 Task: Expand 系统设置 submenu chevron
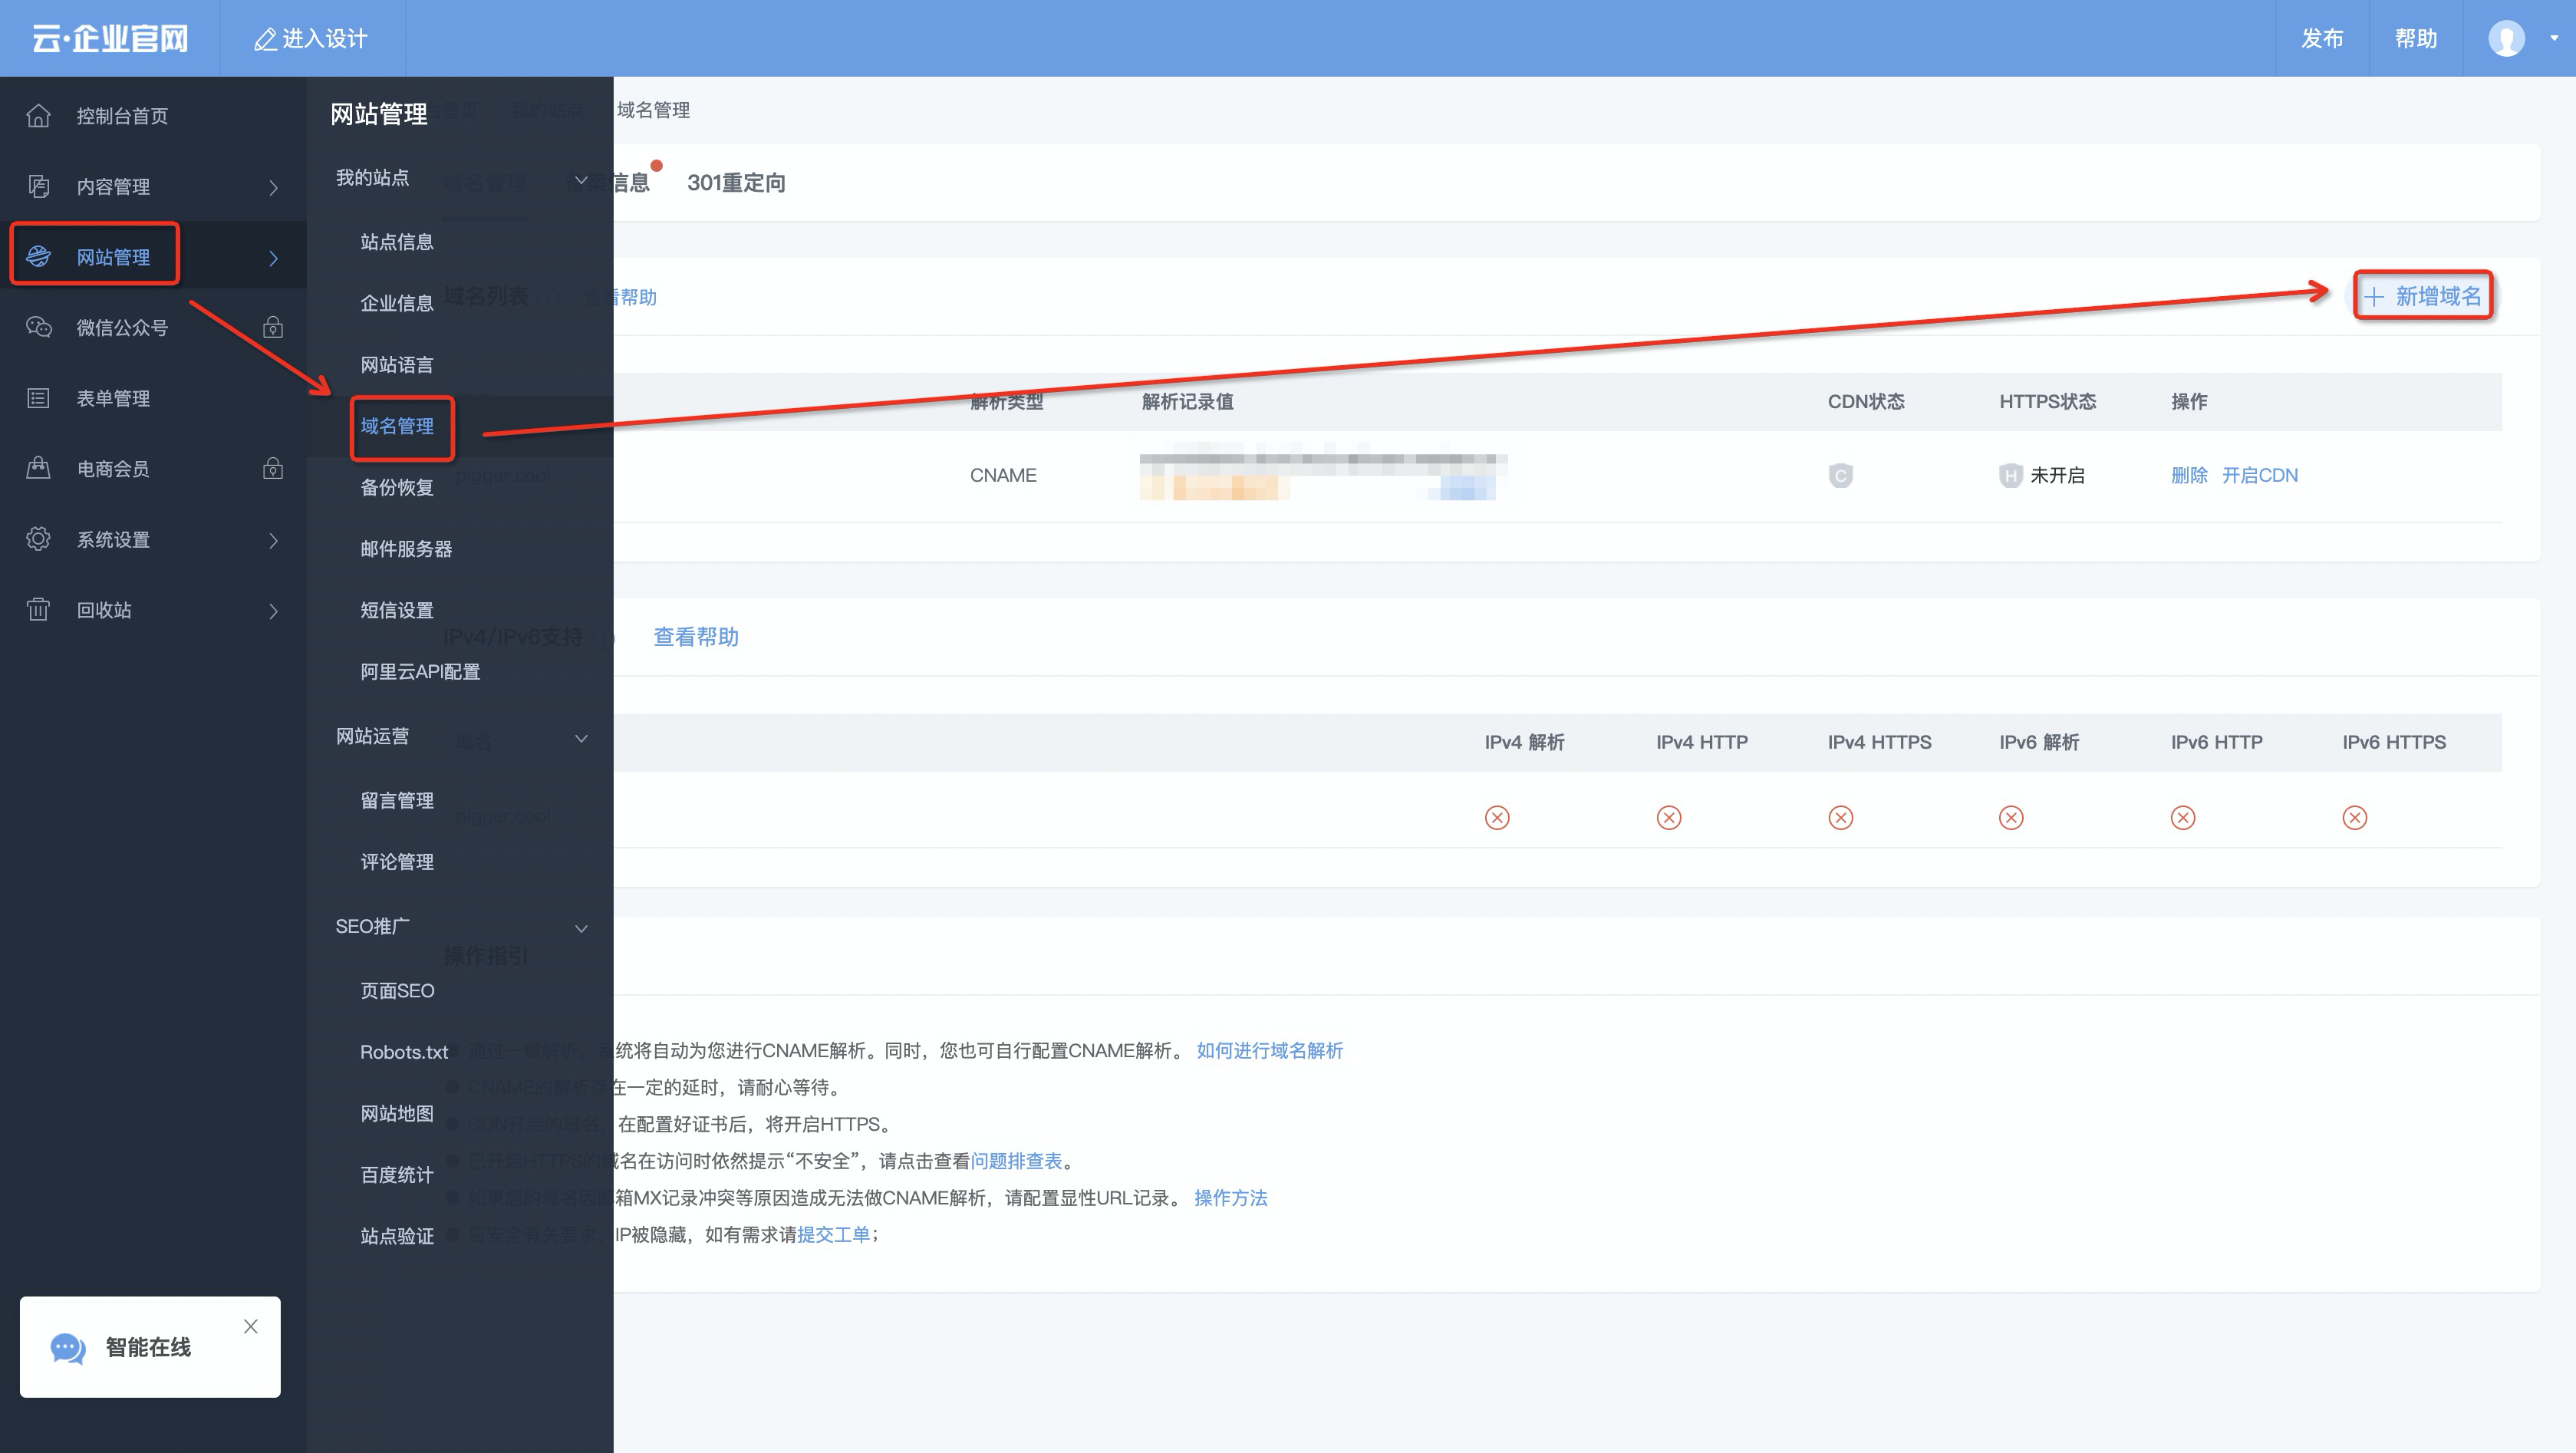(x=273, y=540)
